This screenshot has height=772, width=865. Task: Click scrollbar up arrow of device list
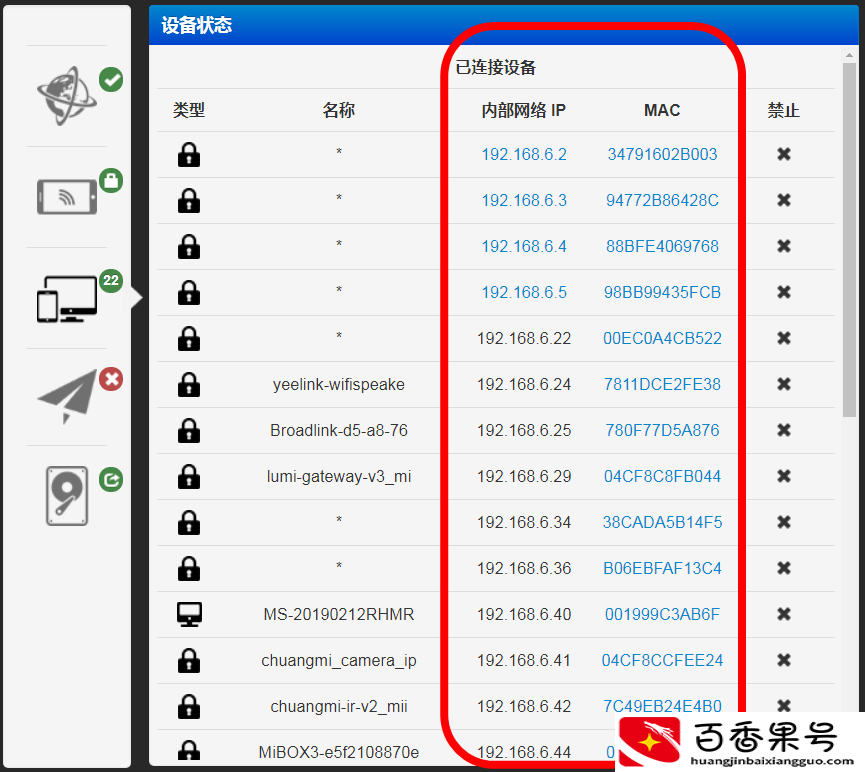pyautogui.click(x=850, y=55)
